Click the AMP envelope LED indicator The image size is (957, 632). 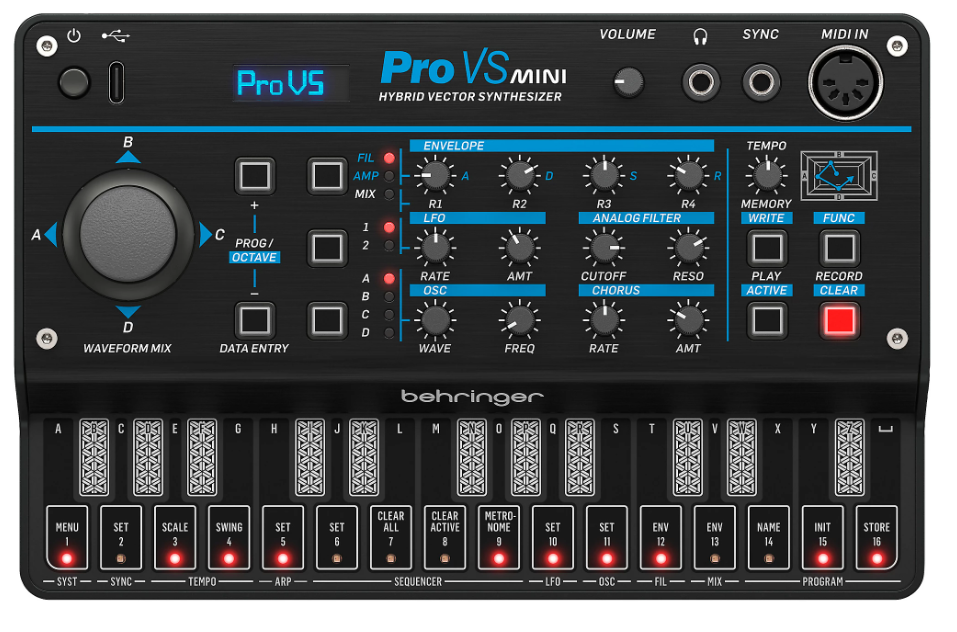(389, 176)
